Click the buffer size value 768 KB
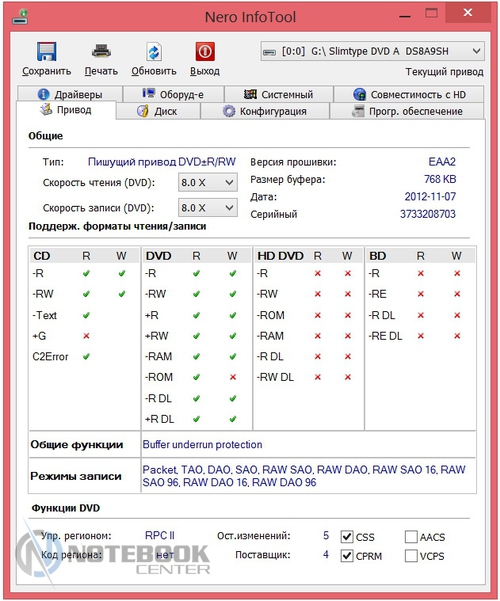The height and width of the screenshot is (601, 500). [x=440, y=179]
